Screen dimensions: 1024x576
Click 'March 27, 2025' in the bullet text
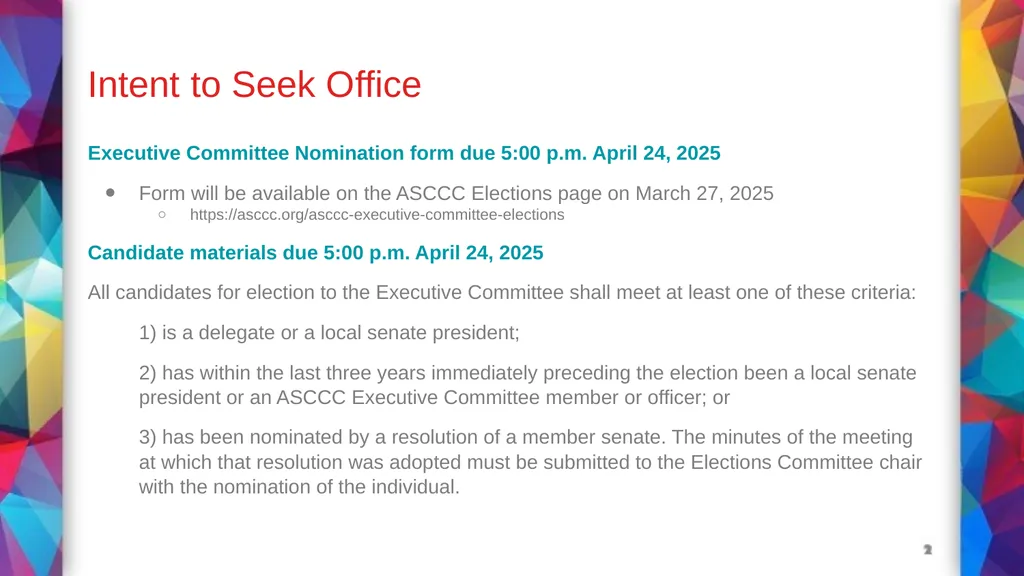(704, 193)
